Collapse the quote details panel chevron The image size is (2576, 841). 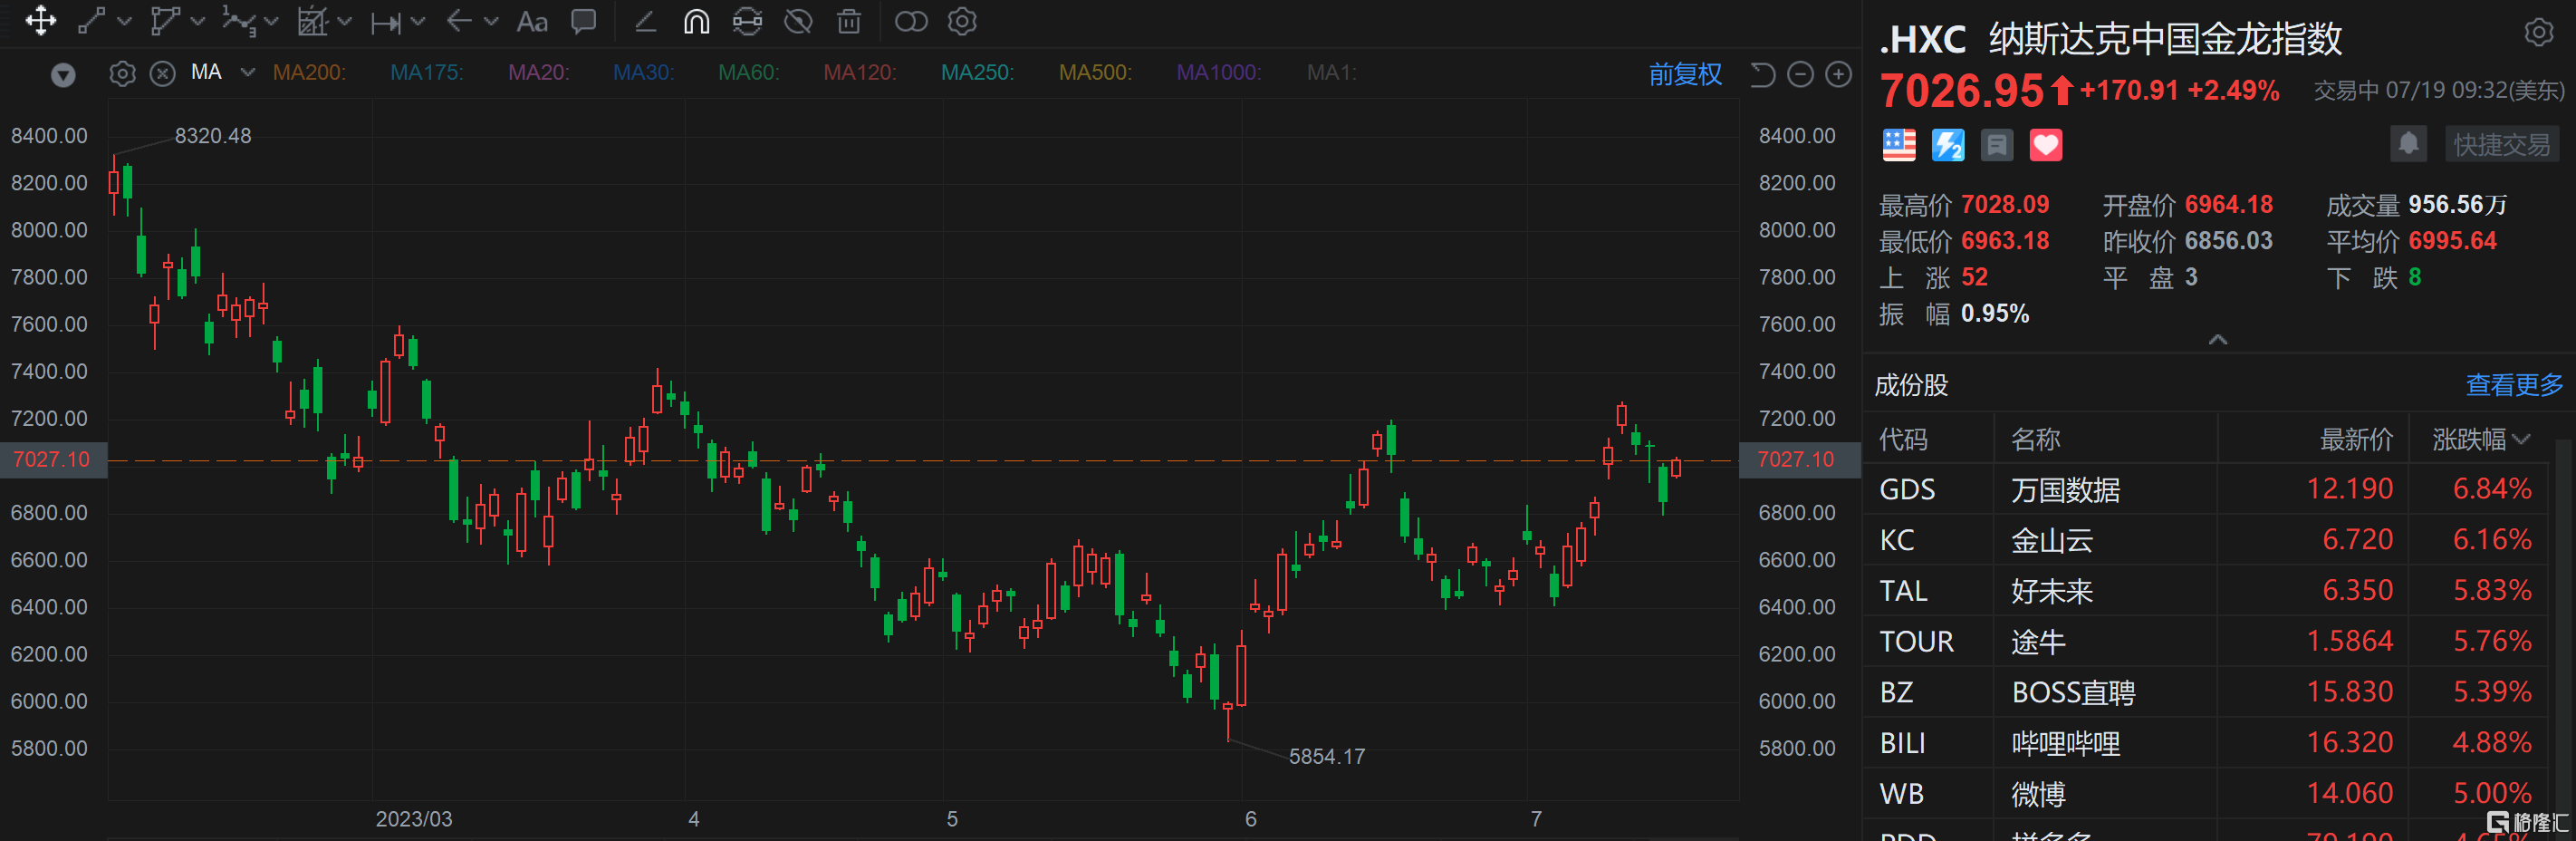2217,340
